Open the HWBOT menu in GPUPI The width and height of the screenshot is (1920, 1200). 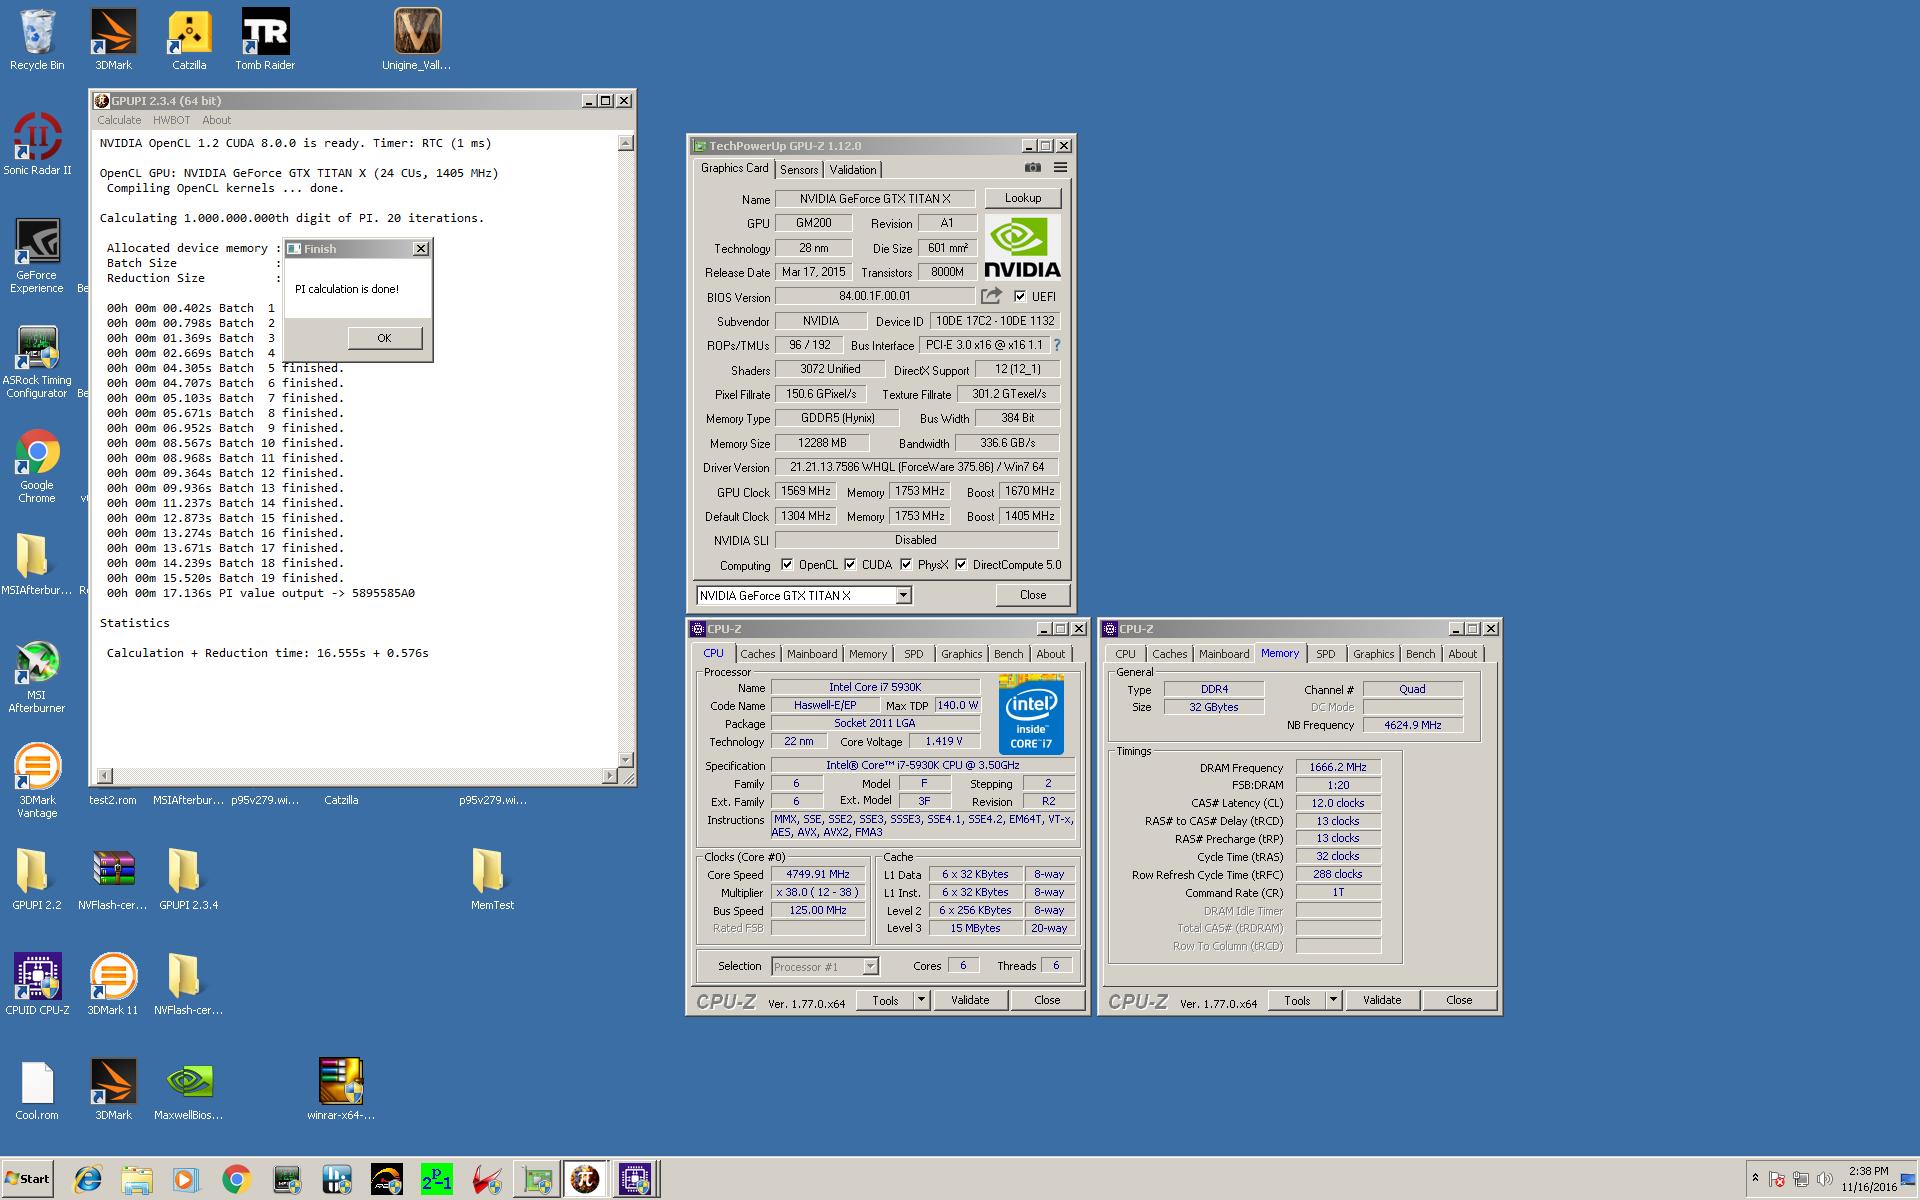(172, 120)
